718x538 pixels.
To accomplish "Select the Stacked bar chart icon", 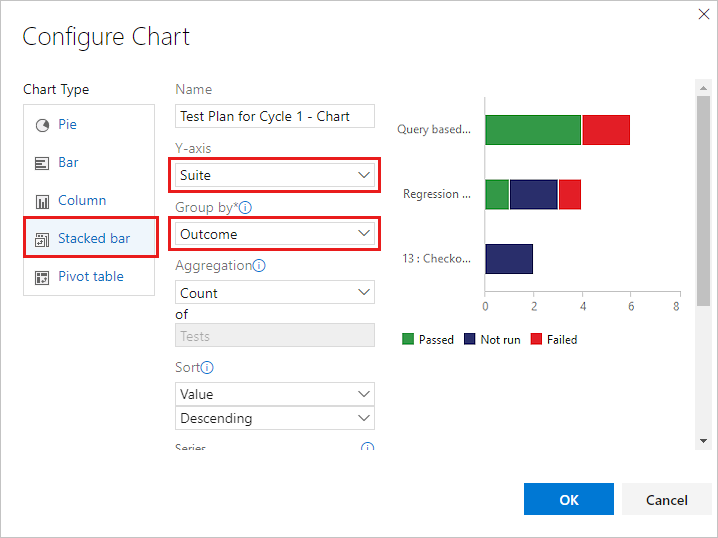I will coord(42,239).
